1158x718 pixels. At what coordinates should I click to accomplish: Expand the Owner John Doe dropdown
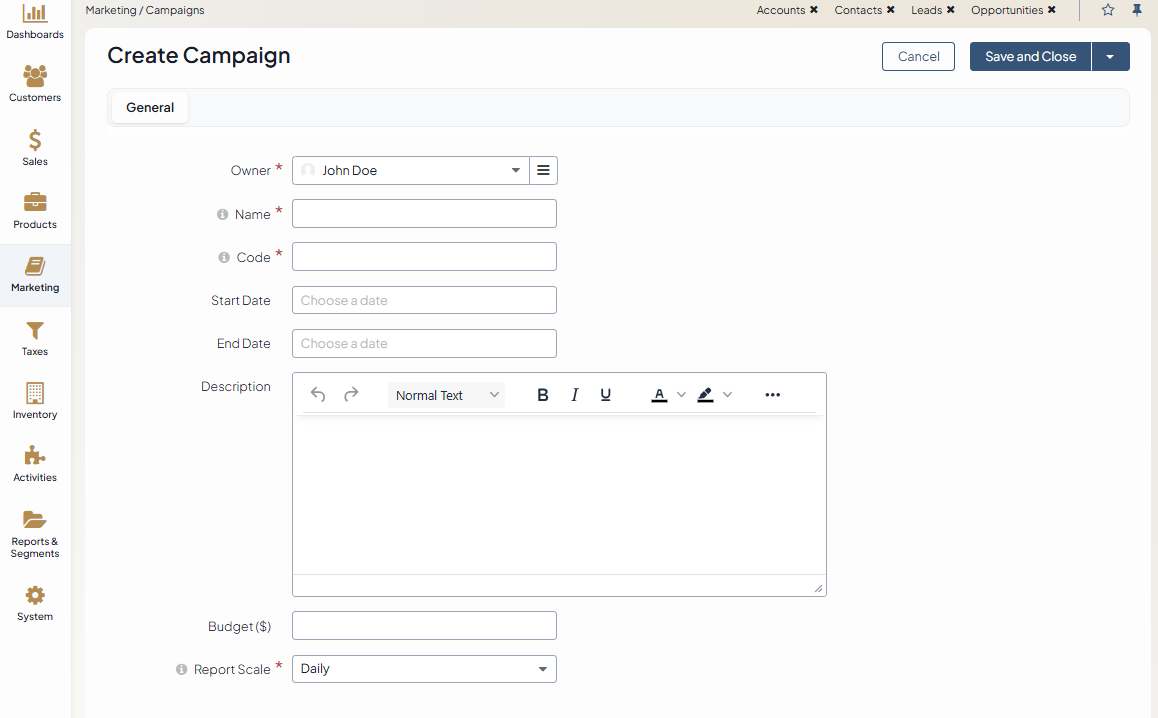411,171
